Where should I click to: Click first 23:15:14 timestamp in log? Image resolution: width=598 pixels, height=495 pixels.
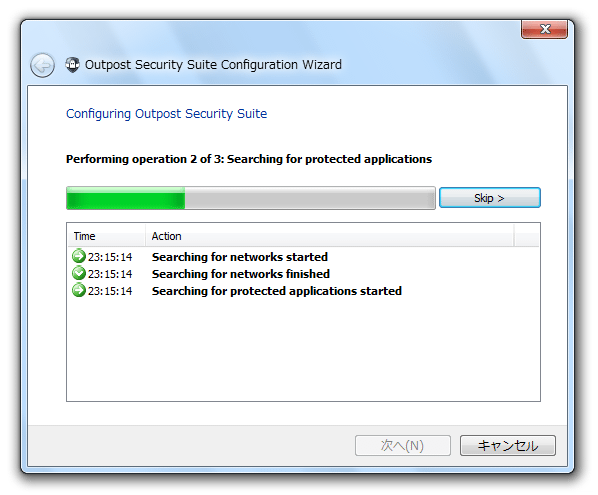[110, 257]
